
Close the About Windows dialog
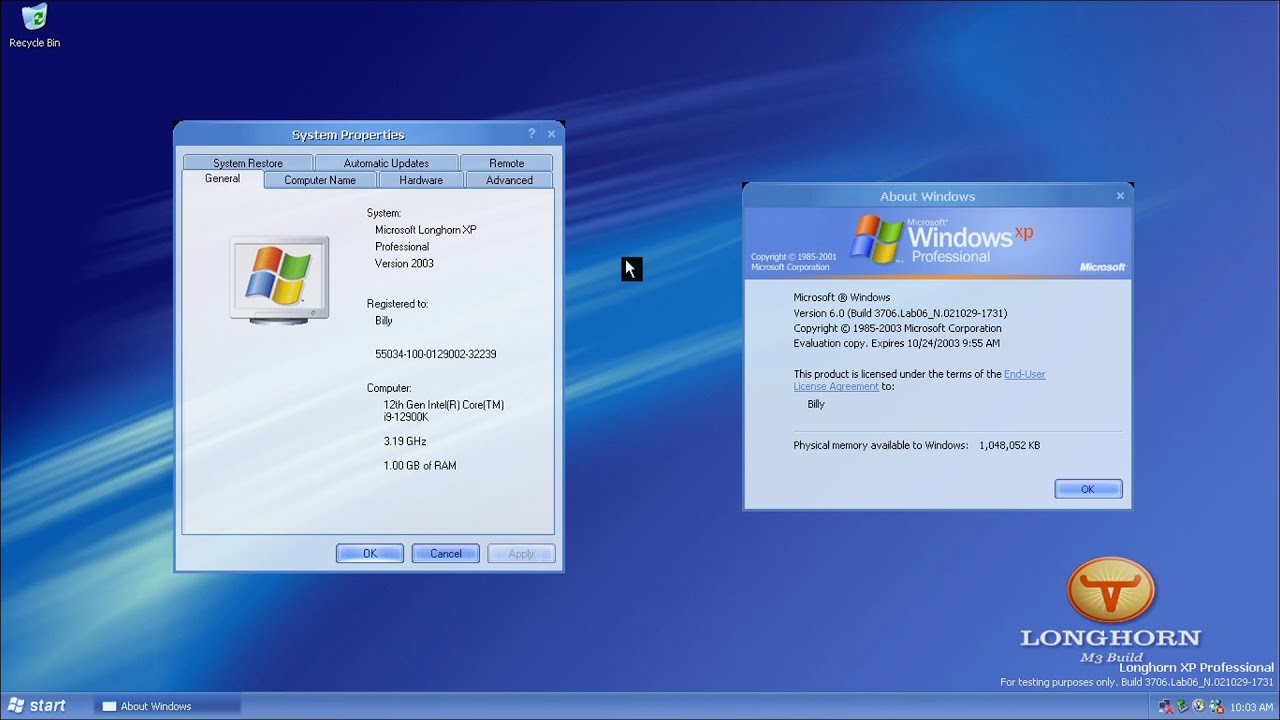[1120, 196]
